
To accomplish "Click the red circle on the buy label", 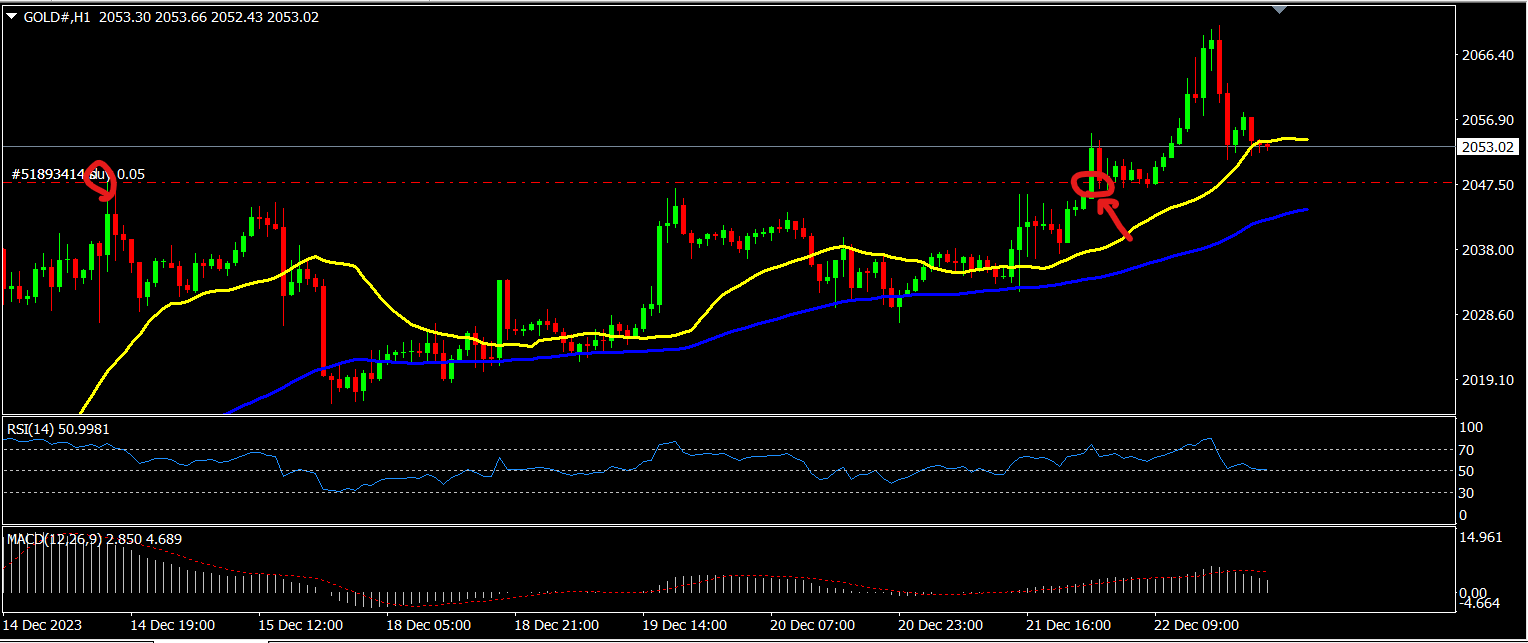I will [99, 176].
